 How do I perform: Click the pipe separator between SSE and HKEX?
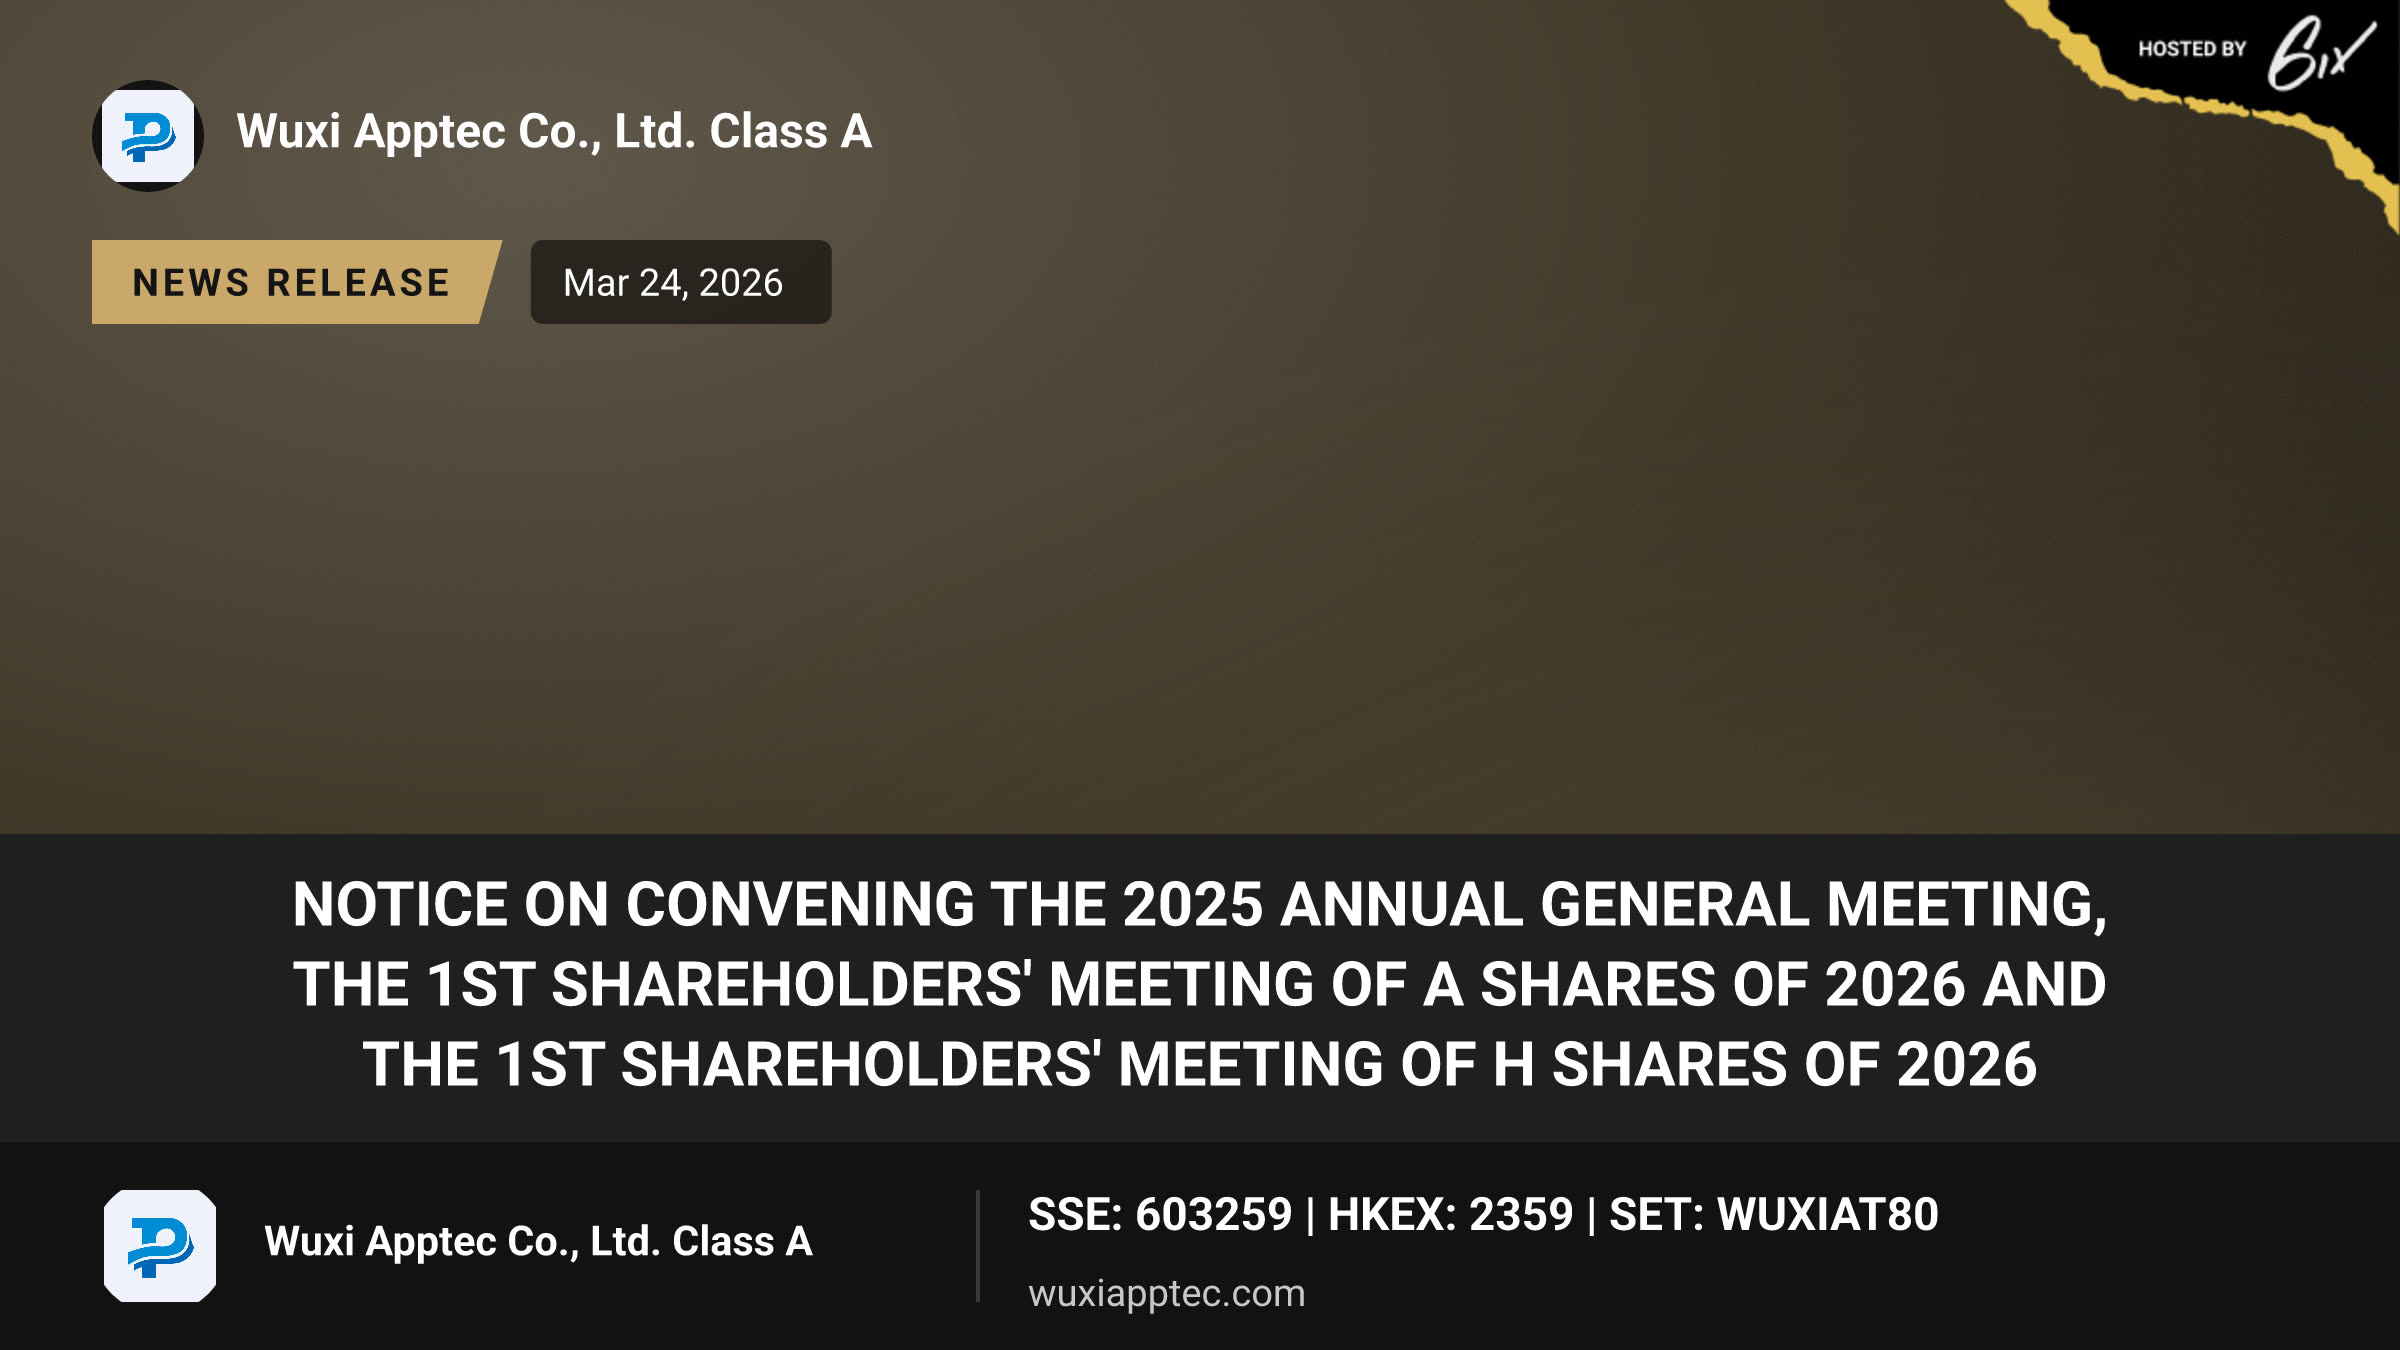click(x=1310, y=1216)
